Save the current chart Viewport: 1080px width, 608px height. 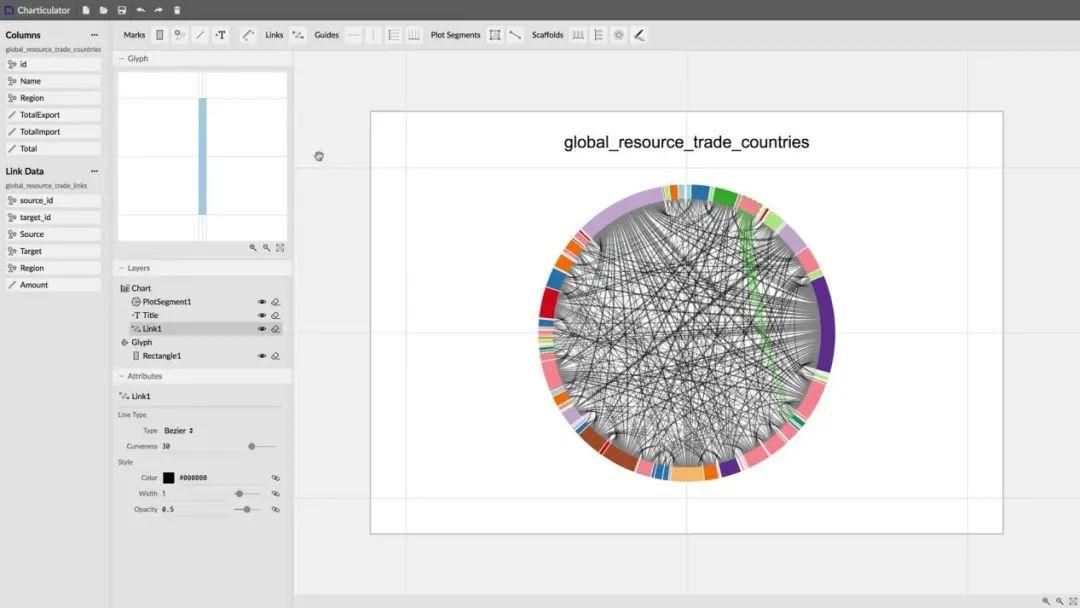pos(122,10)
